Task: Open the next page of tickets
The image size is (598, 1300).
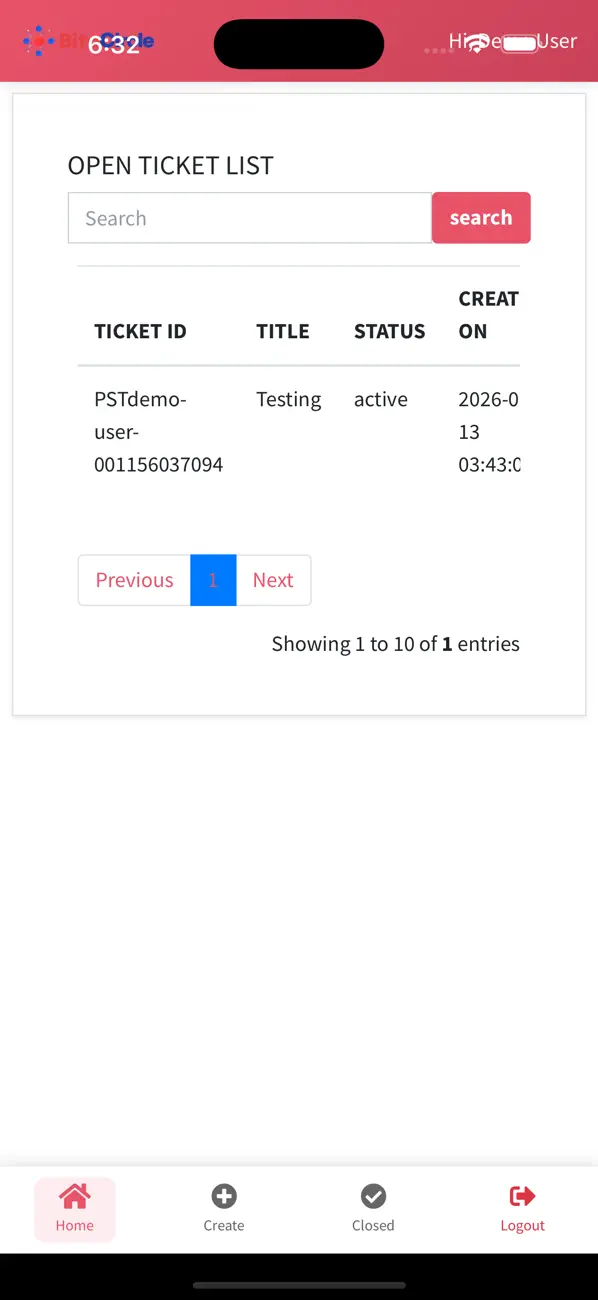Action: pyautogui.click(x=273, y=580)
